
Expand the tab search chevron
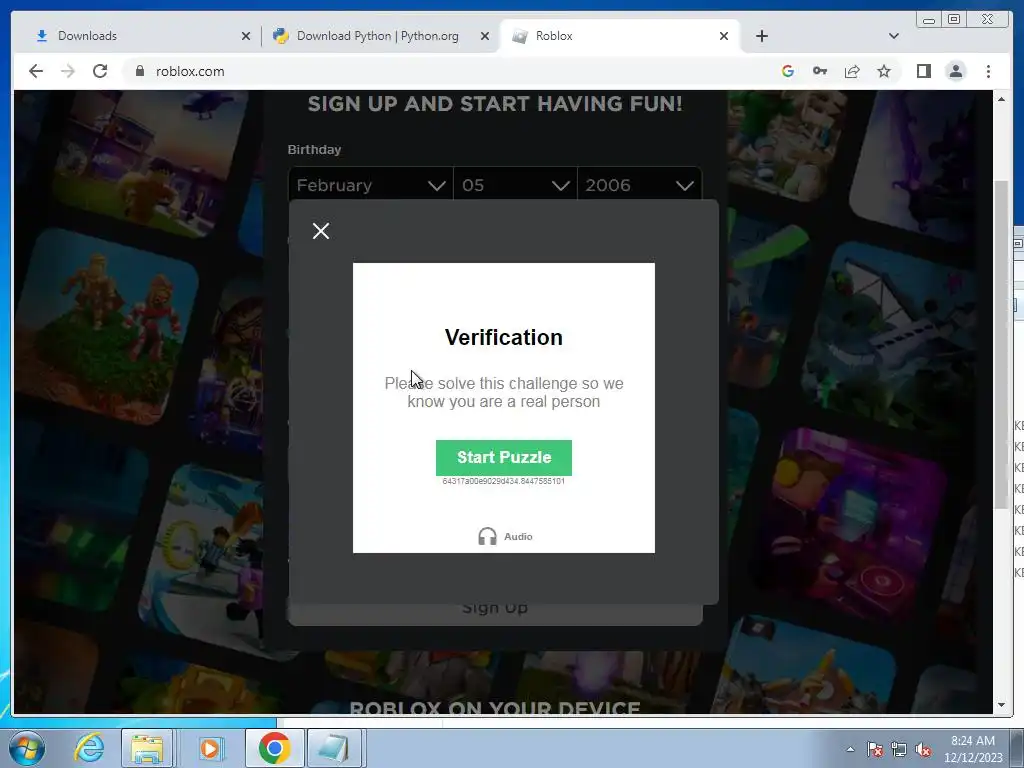click(894, 36)
